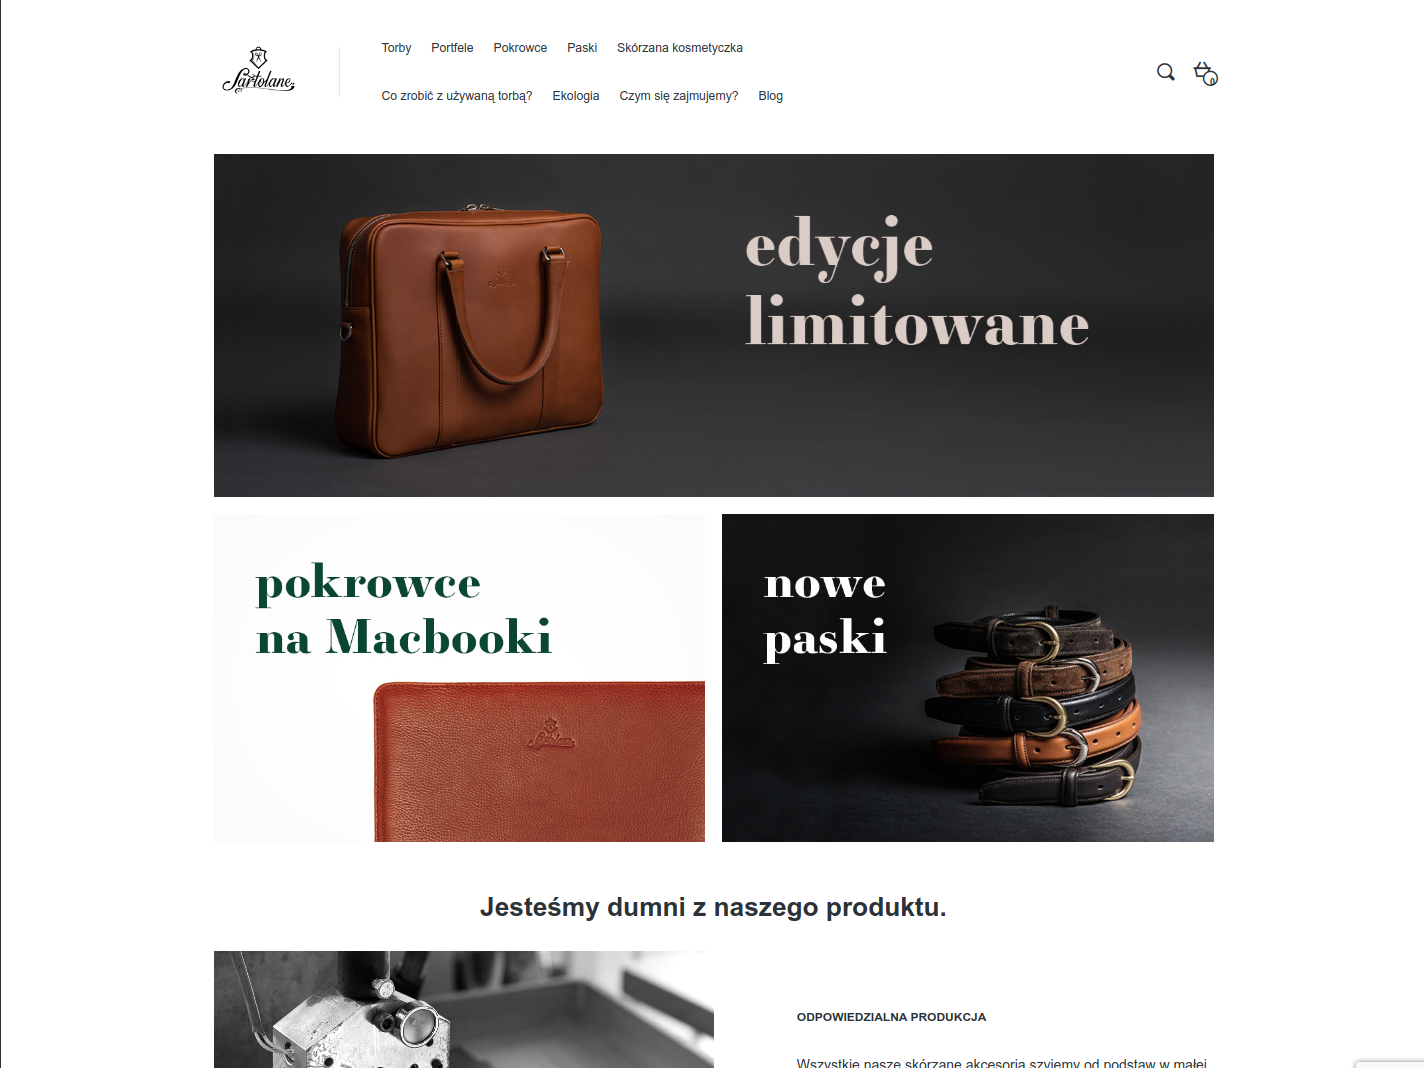Click the 'Jesteśmy dumni z naszego produktu' heading

[x=713, y=907]
